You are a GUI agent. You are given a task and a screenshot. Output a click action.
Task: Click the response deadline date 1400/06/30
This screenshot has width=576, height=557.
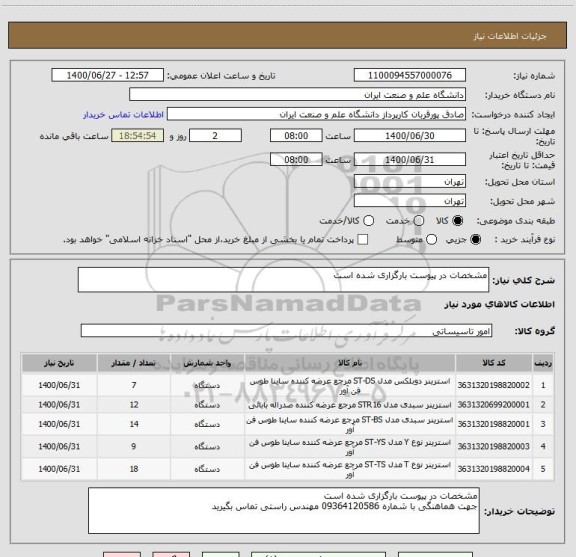(x=410, y=136)
